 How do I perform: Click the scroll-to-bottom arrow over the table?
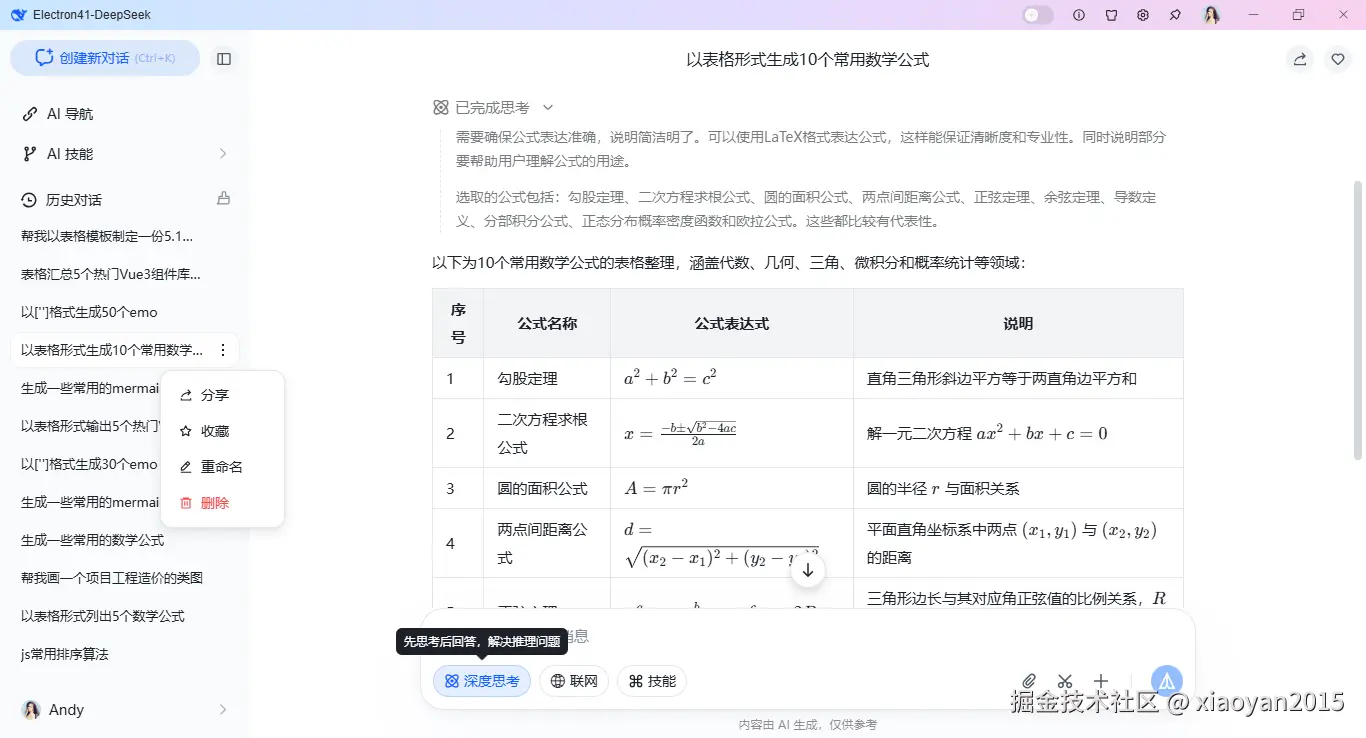click(807, 570)
